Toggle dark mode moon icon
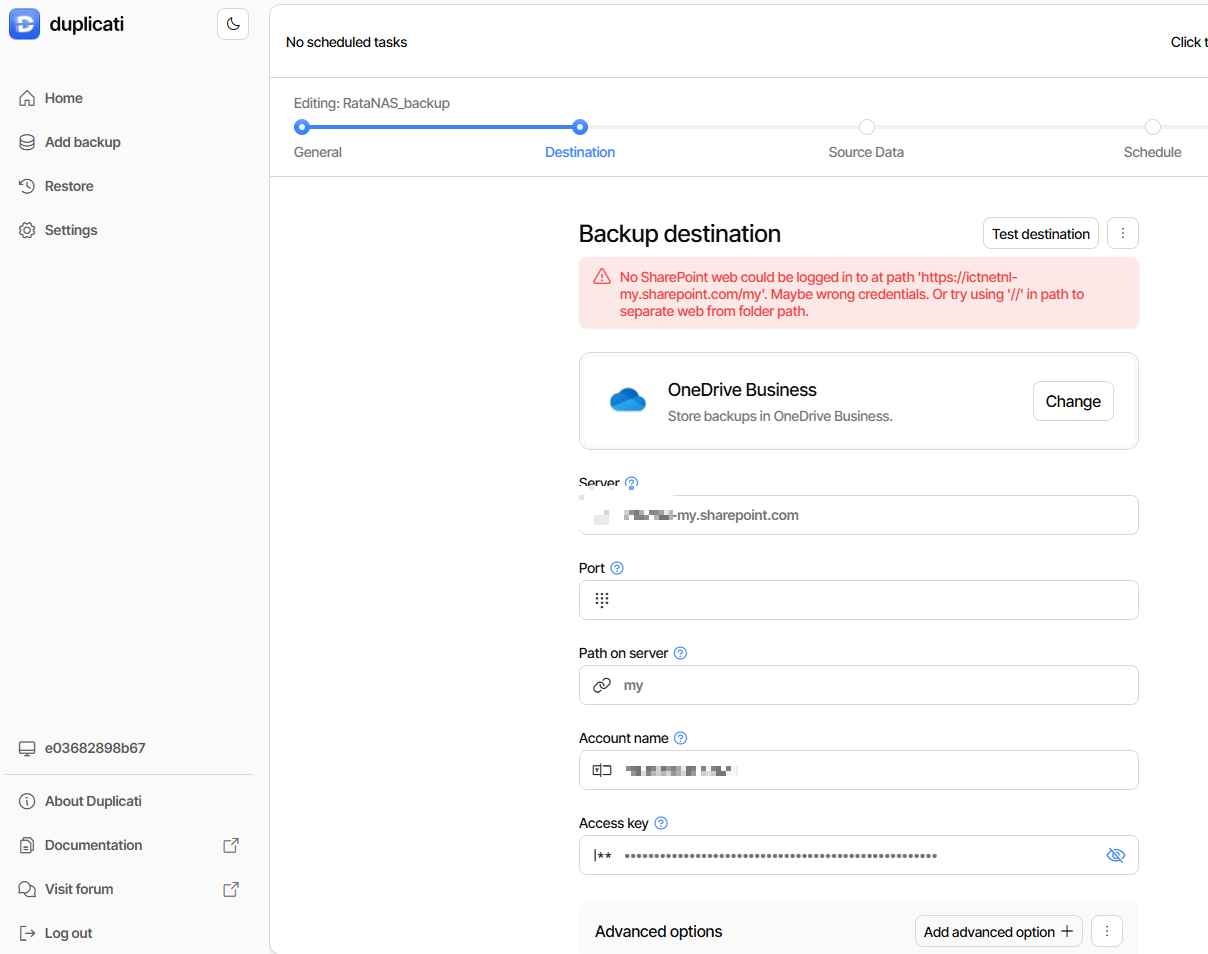Image resolution: width=1208 pixels, height=954 pixels. tap(233, 24)
